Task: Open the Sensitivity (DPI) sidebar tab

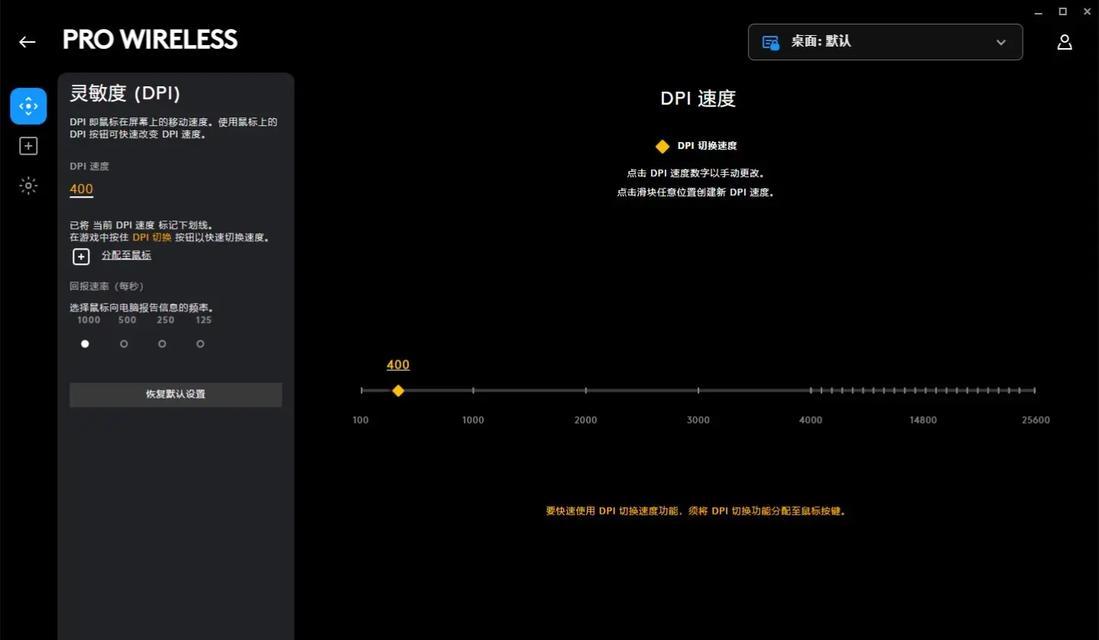Action: coord(28,106)
